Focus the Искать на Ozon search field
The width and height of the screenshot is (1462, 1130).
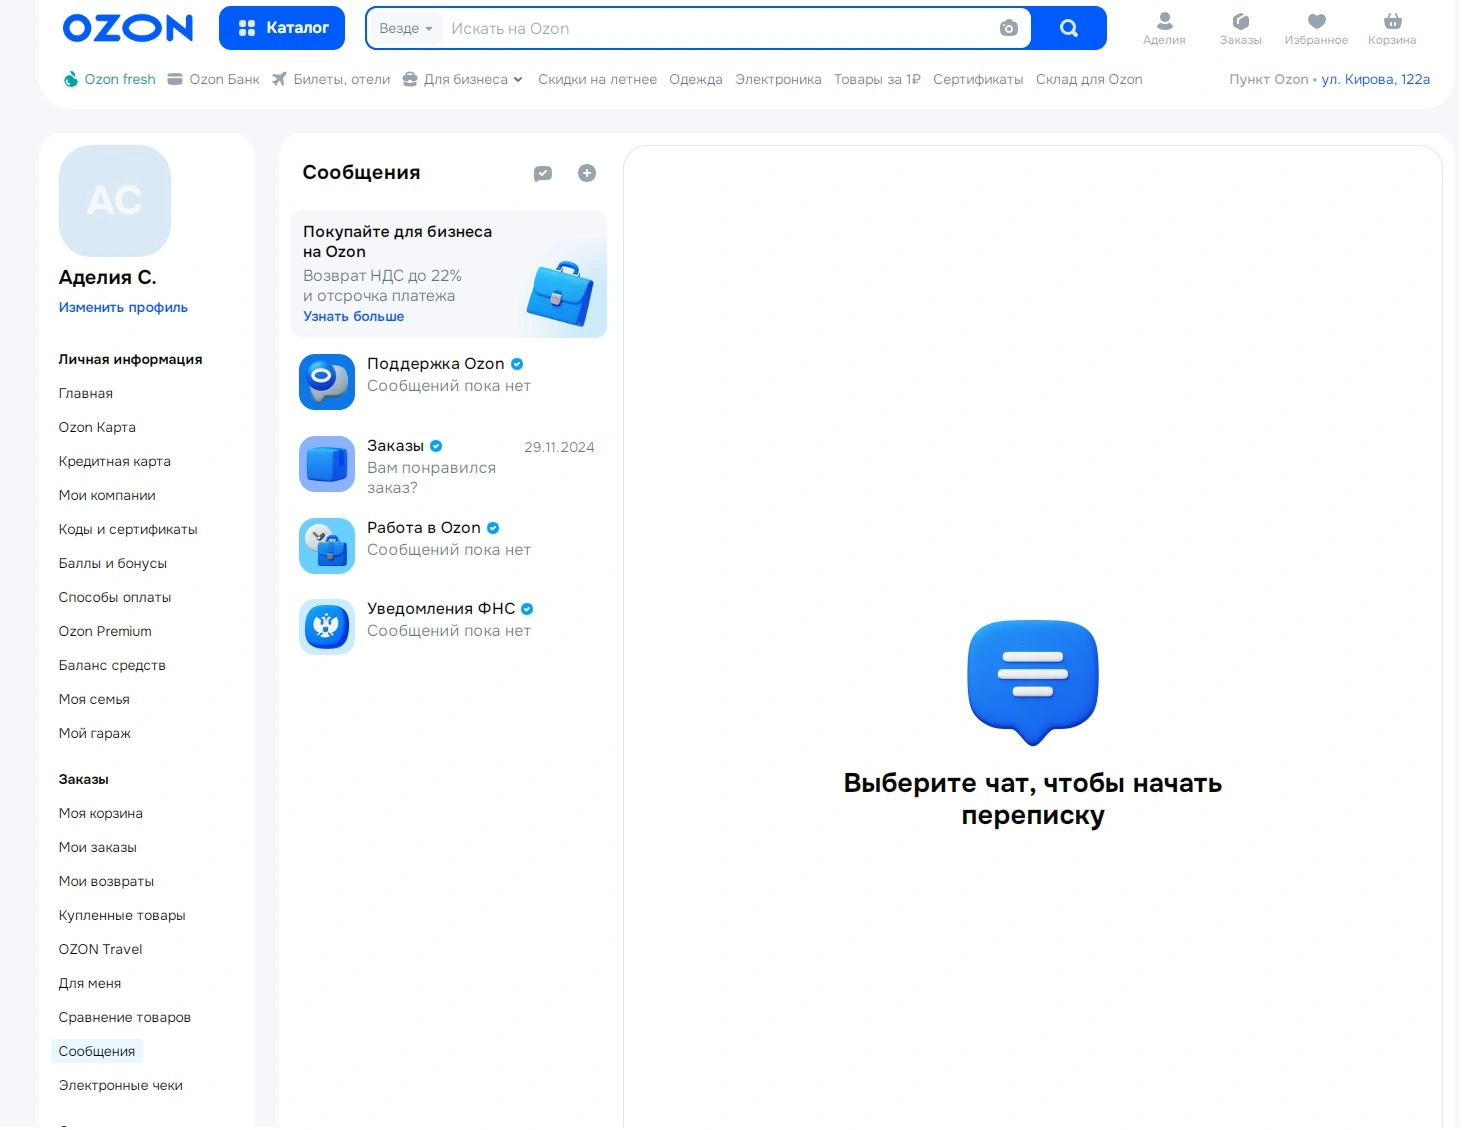(720, 28)
